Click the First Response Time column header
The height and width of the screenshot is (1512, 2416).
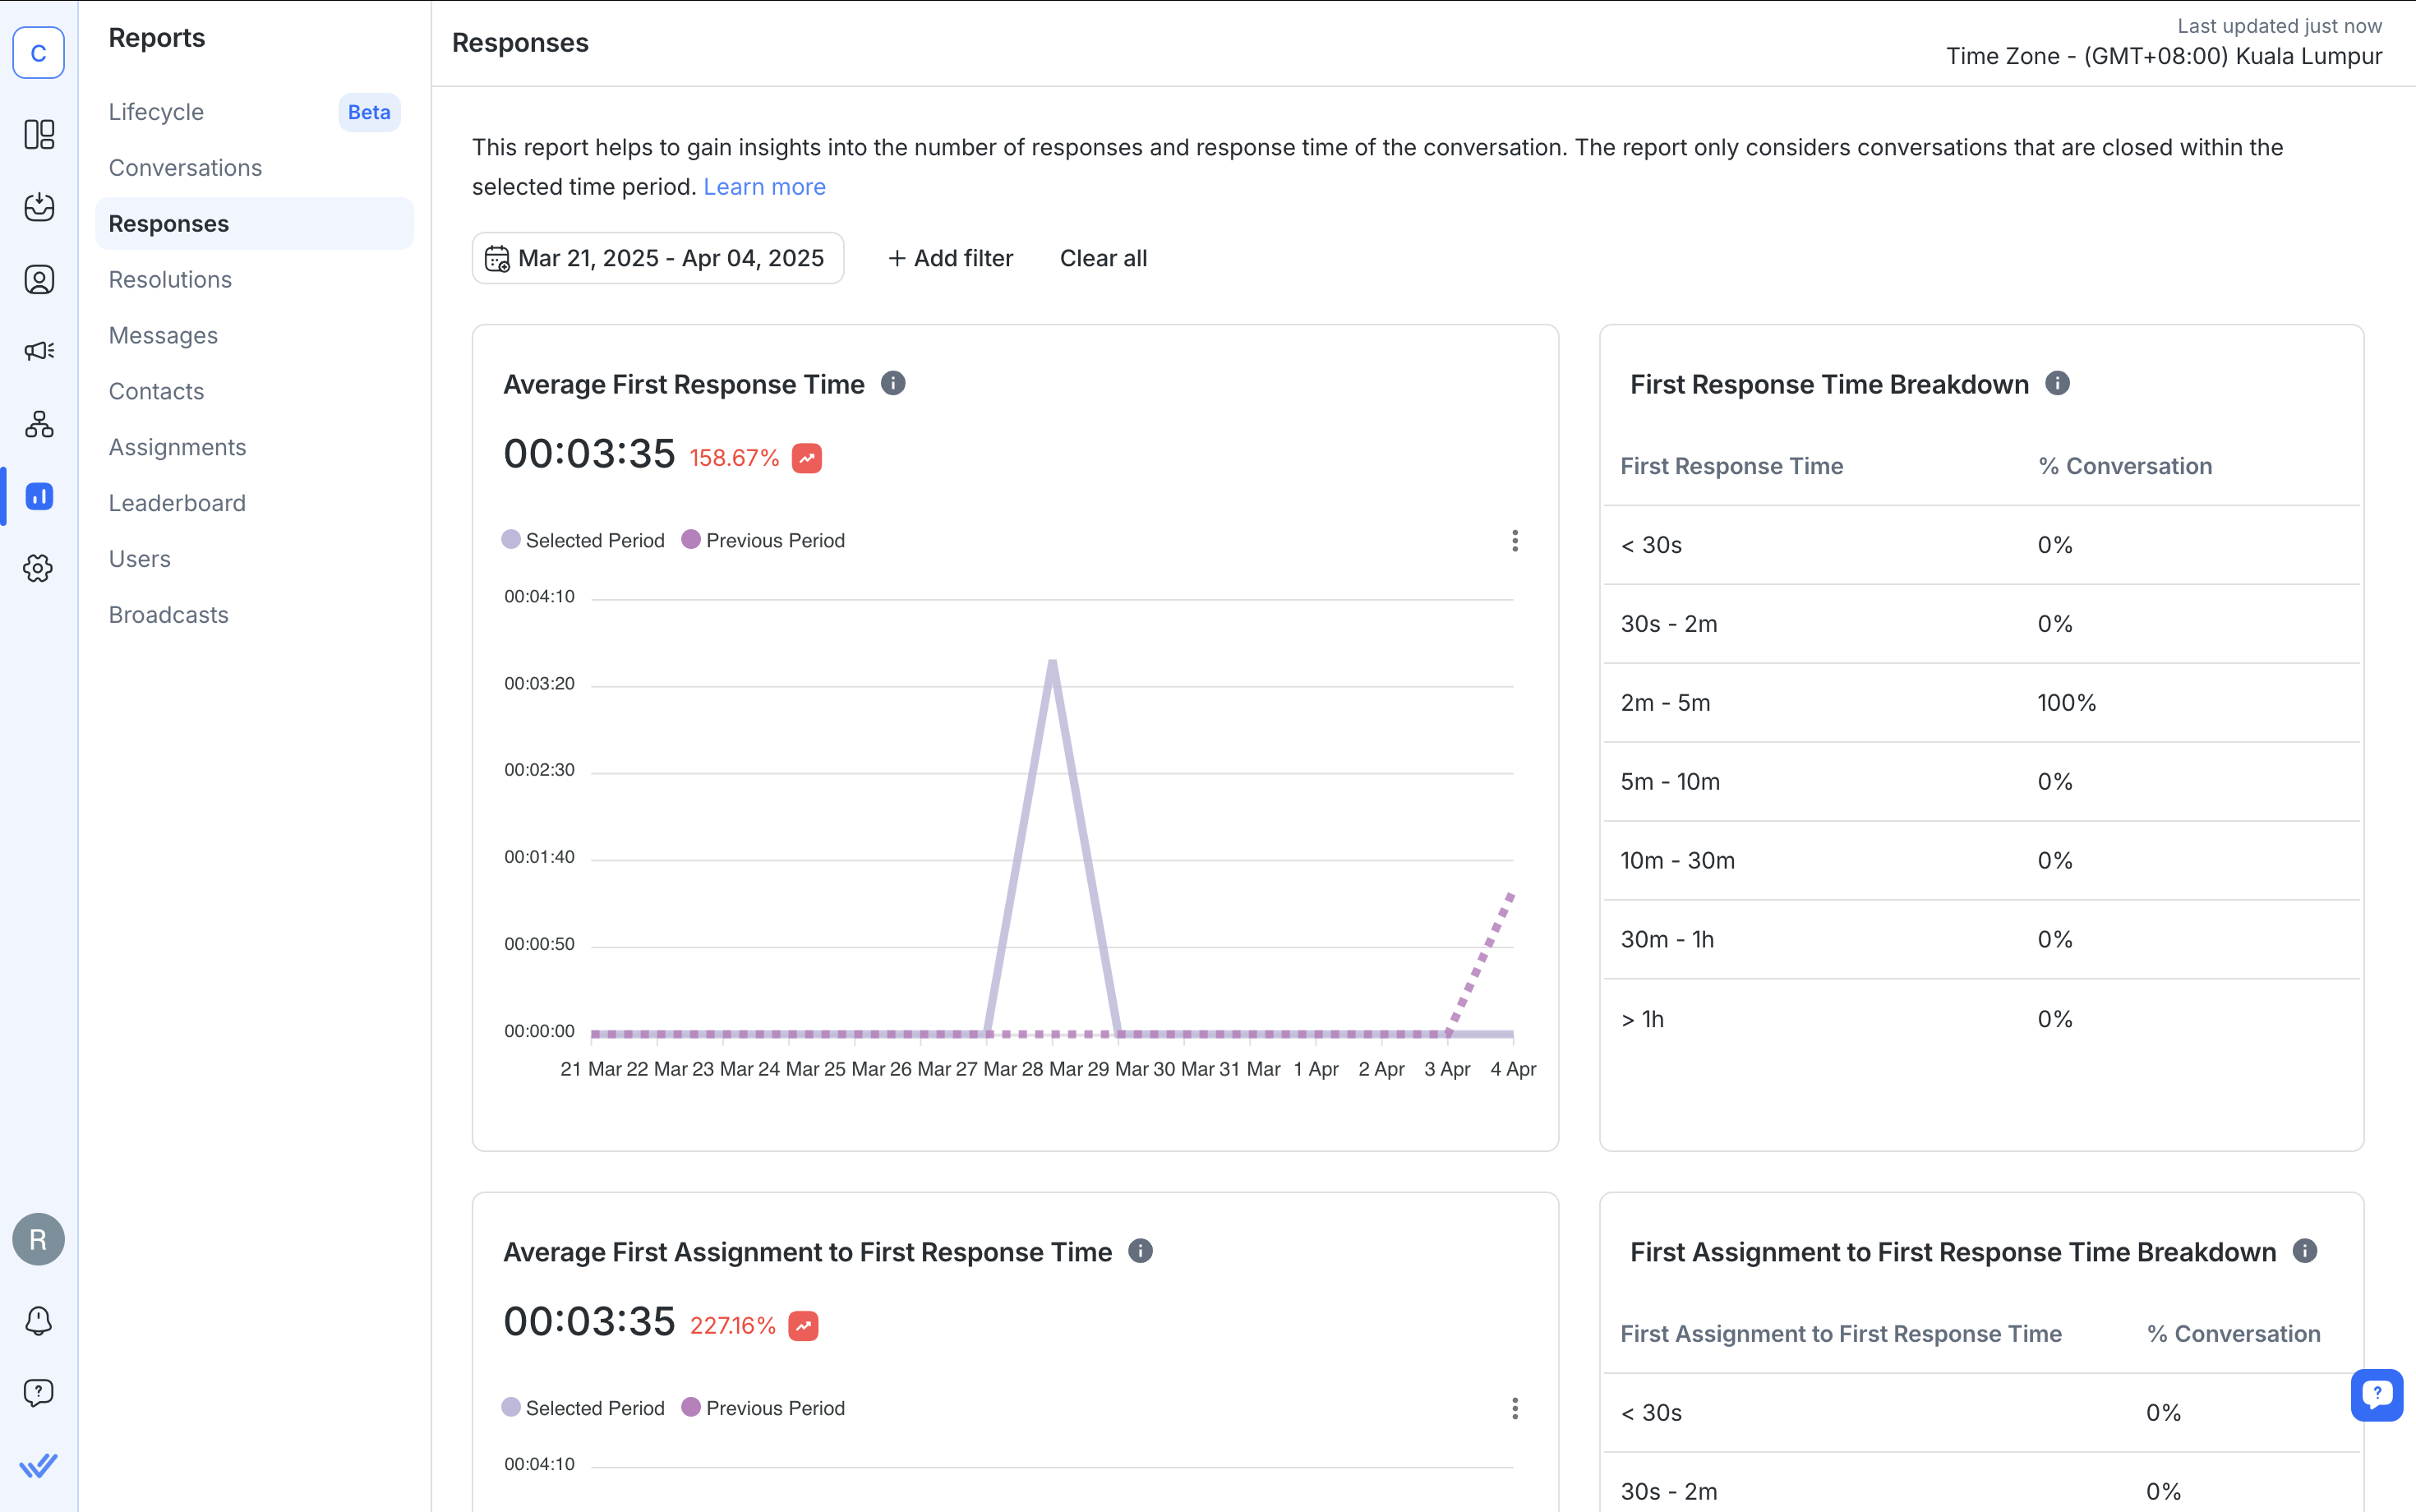pos(1731,466)
